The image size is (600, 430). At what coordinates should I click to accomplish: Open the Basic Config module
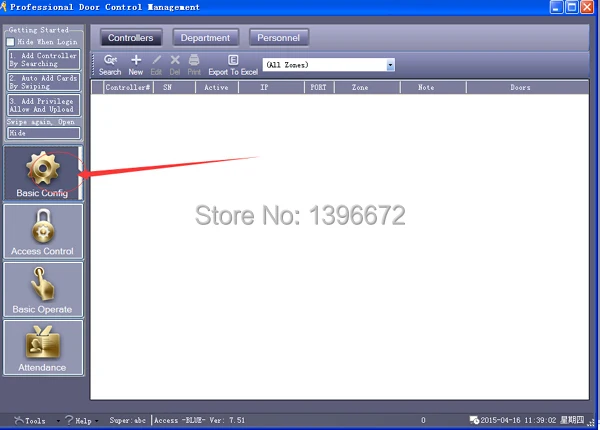[43, 173]
